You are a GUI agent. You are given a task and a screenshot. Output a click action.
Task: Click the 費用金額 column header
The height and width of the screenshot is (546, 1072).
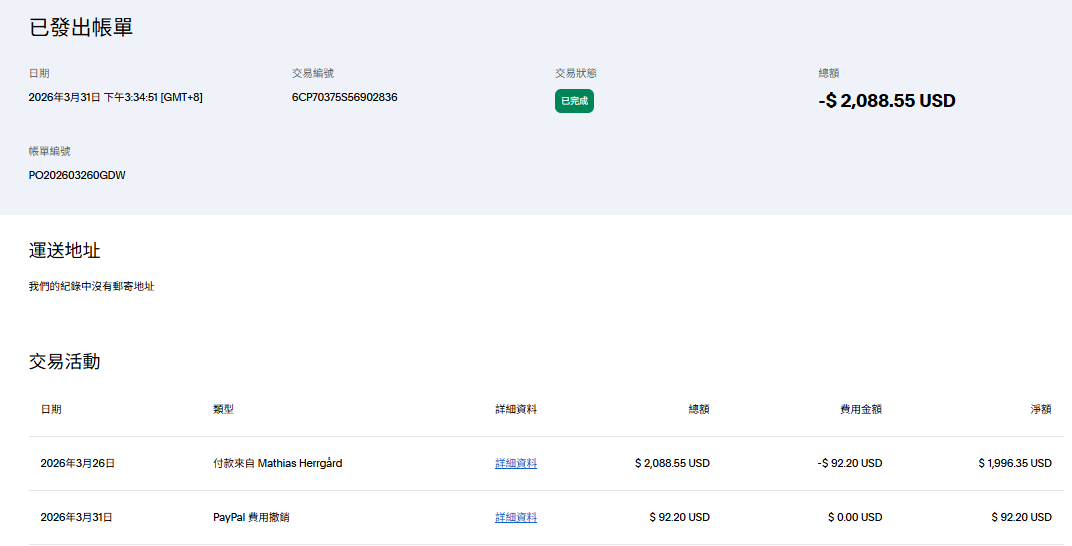point(860,410)
